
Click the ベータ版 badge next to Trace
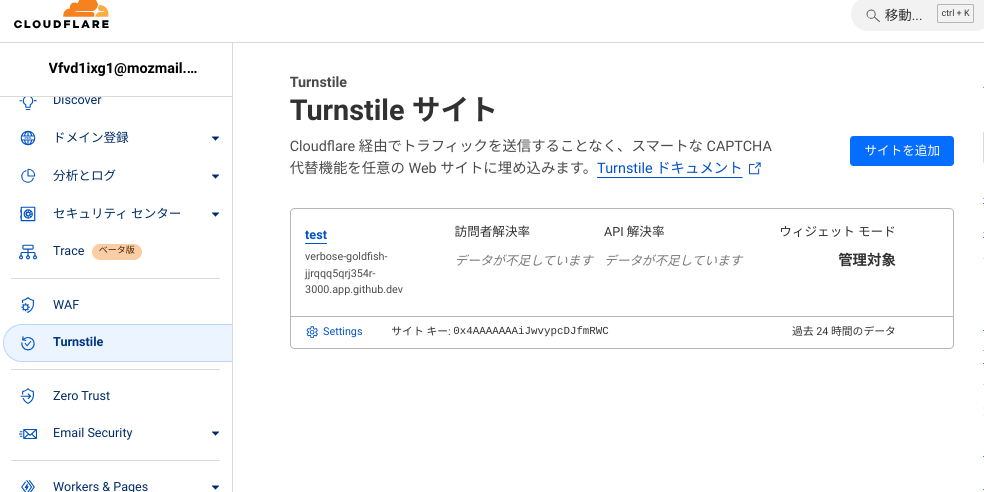(117, 251)
